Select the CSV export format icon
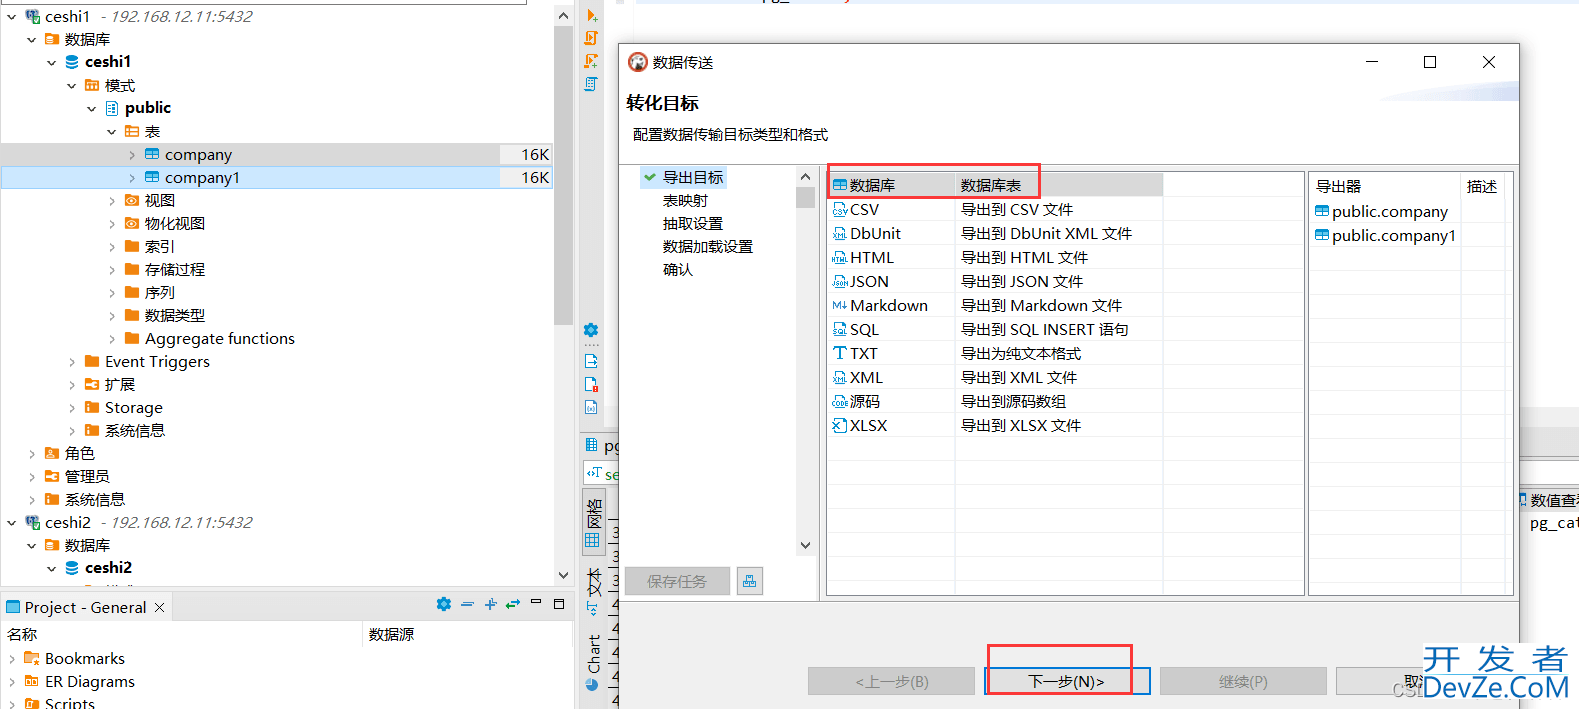Screen dimensions: 1579x709 840,210
